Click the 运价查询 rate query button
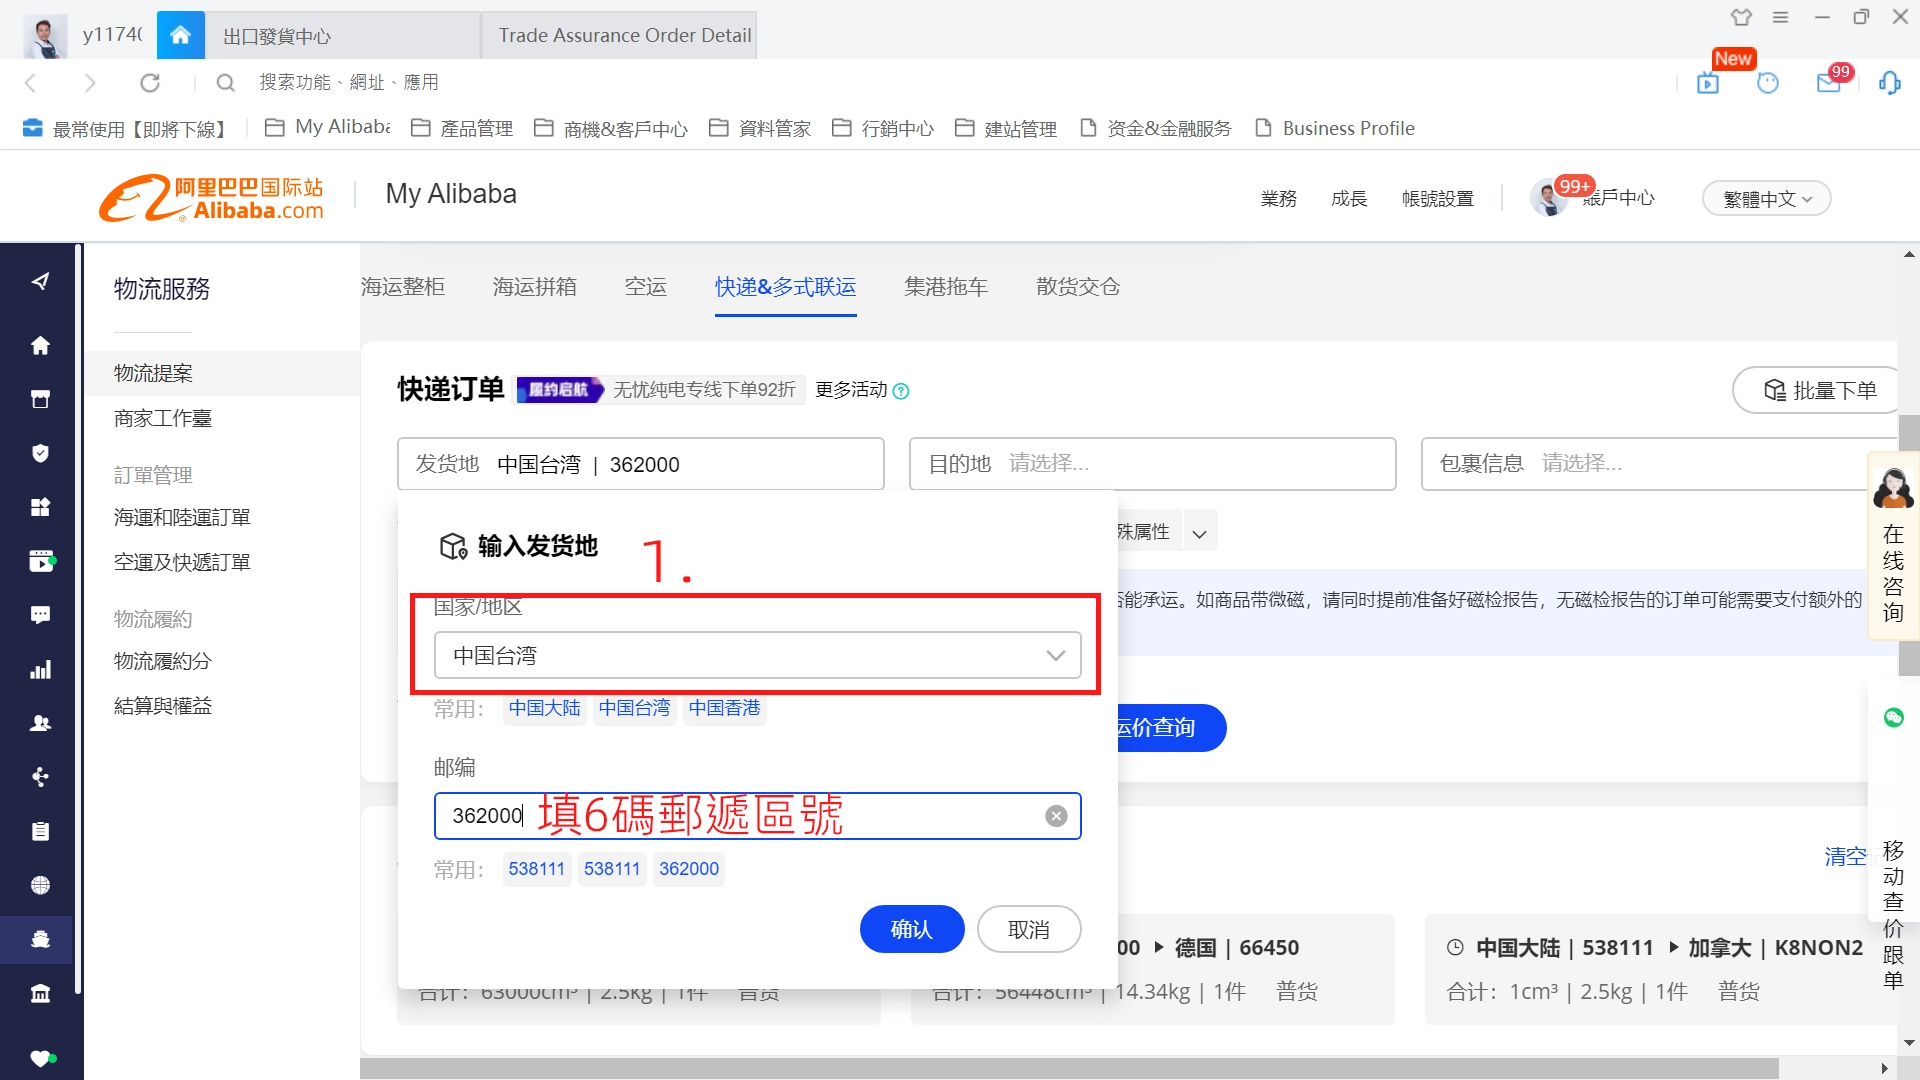Viewport: 1920px width, 1080px height. click(1171, 727)
